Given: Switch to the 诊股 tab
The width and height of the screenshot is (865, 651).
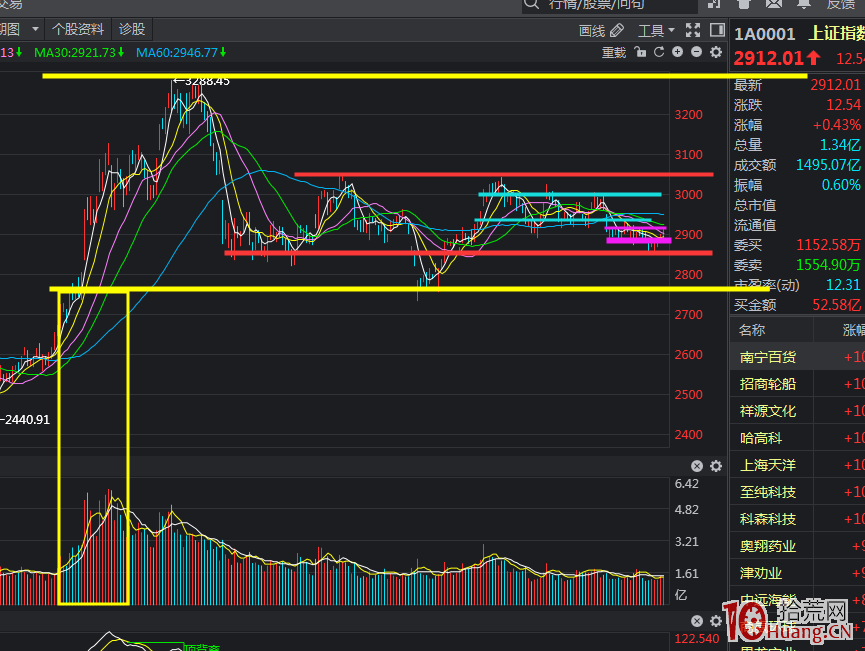Looking at the screenshot, I should click(131, 30).
